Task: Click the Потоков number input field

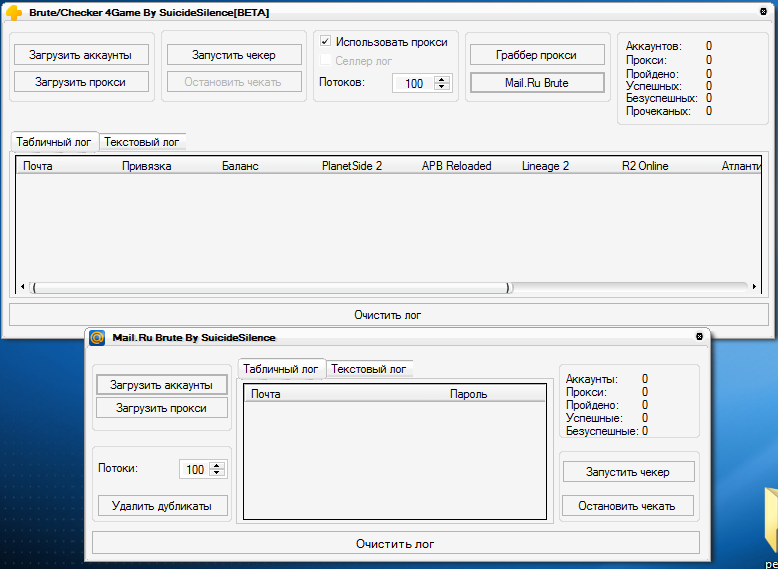Action: coord(412,84)
